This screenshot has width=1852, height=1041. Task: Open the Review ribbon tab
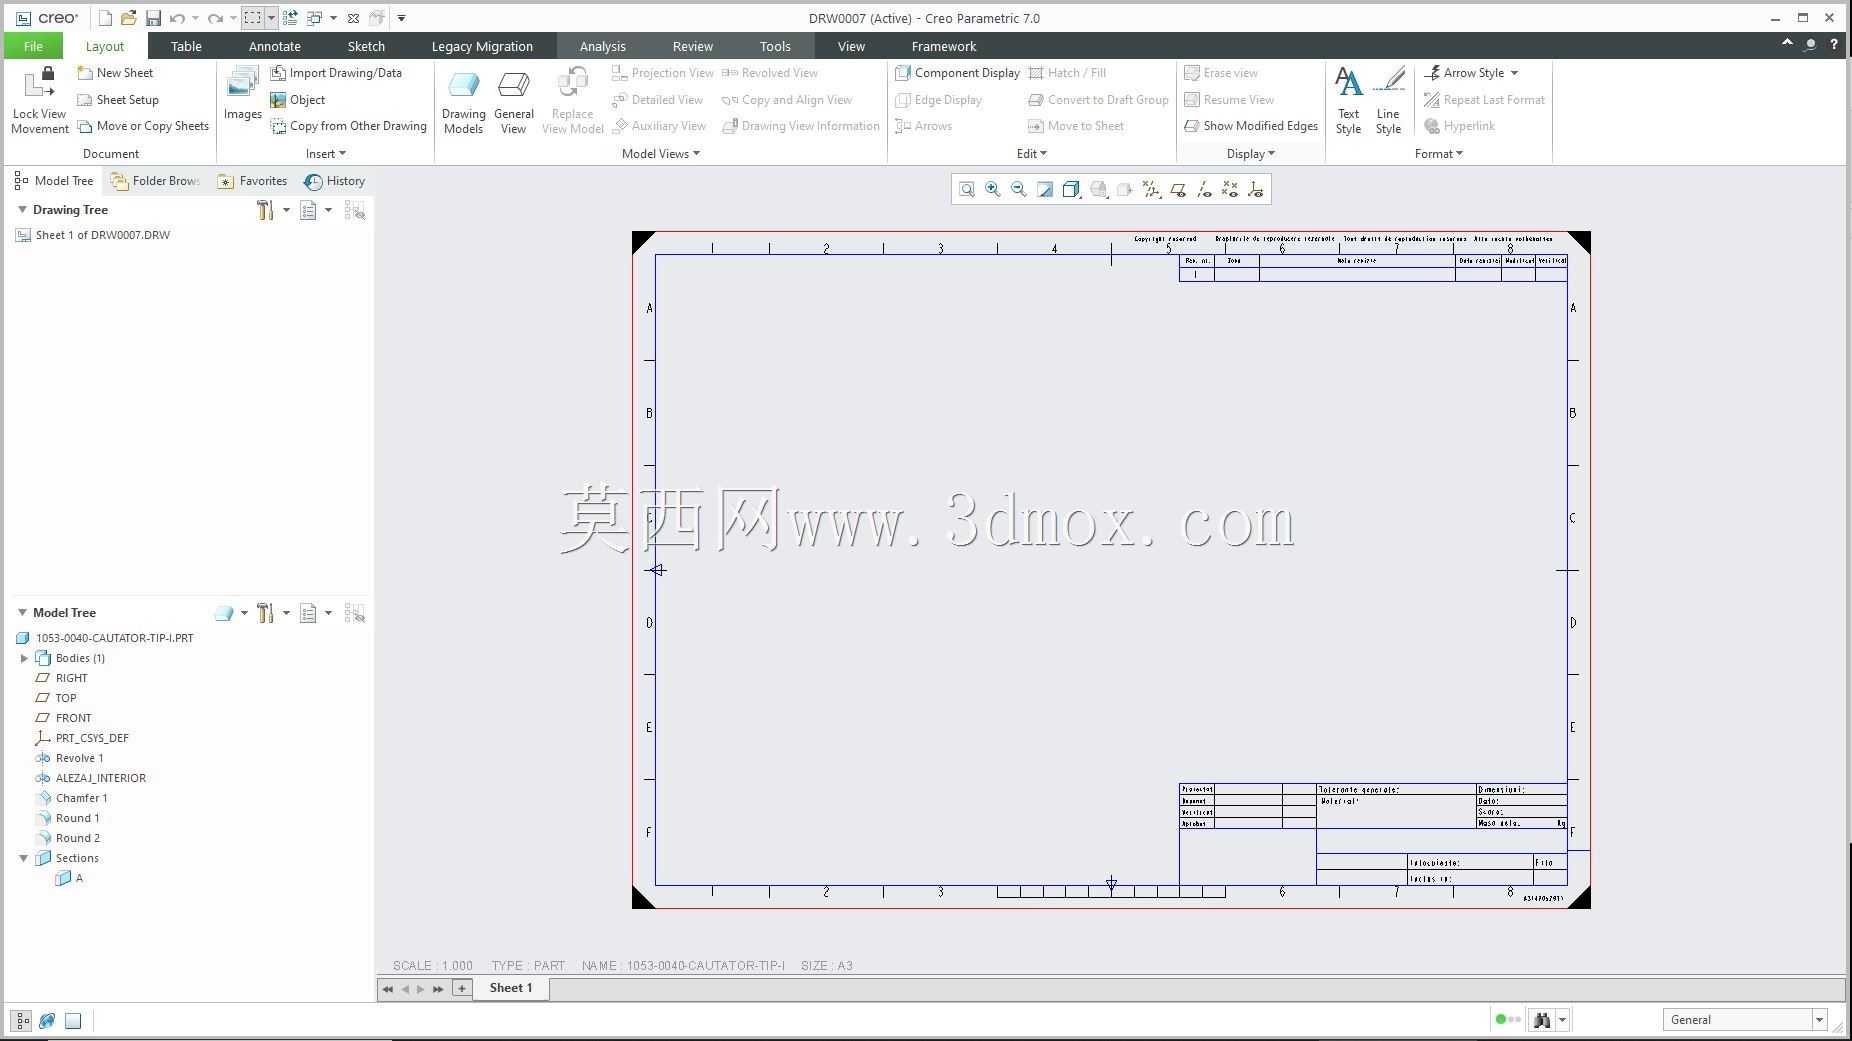(x=693, y=46)
